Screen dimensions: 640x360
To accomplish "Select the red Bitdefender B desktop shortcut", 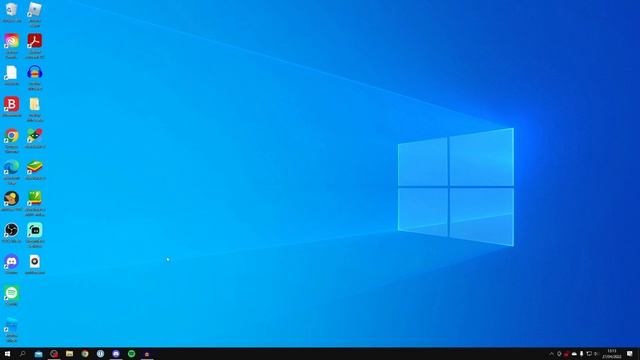I will 11,104.
